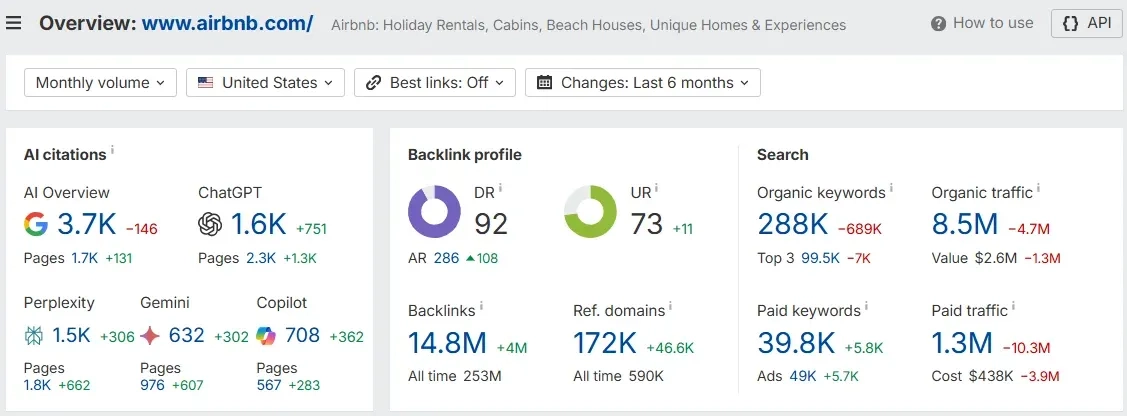The width and height of the screenshot is (1127, 416).
Task: Click AI Overview Pages 1.7K value
Action: pos(85,258)
